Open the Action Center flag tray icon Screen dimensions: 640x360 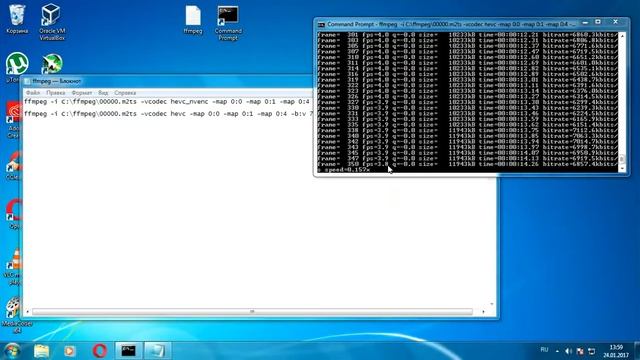coord(580,351)
